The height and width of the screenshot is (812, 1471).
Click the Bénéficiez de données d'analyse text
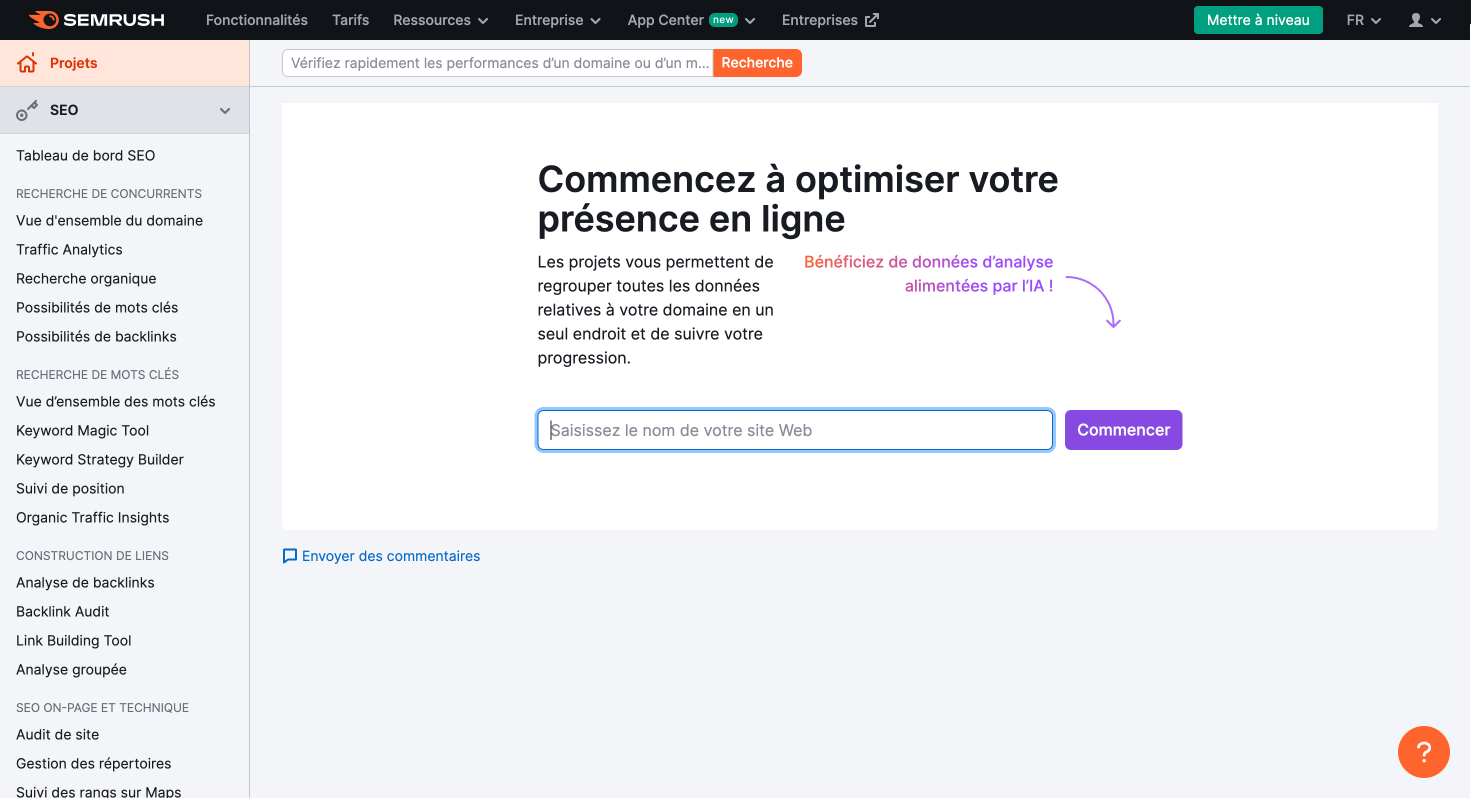pyautogui.click(x=929, y=274)
